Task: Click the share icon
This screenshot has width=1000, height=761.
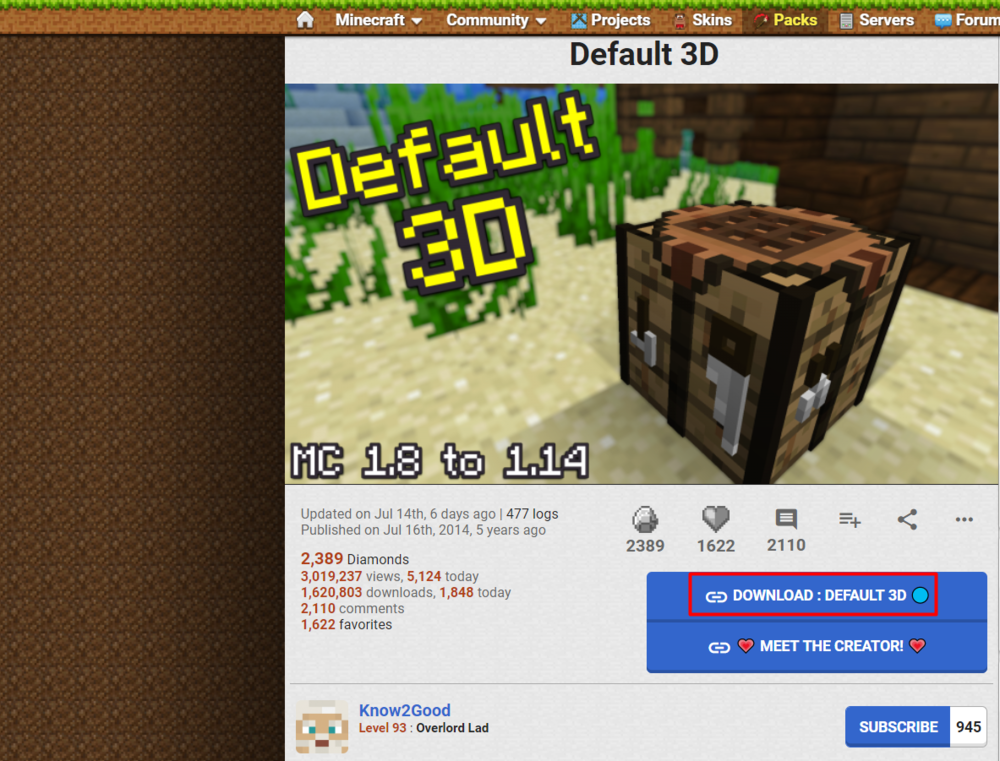Action: click(x=907, y=519)
